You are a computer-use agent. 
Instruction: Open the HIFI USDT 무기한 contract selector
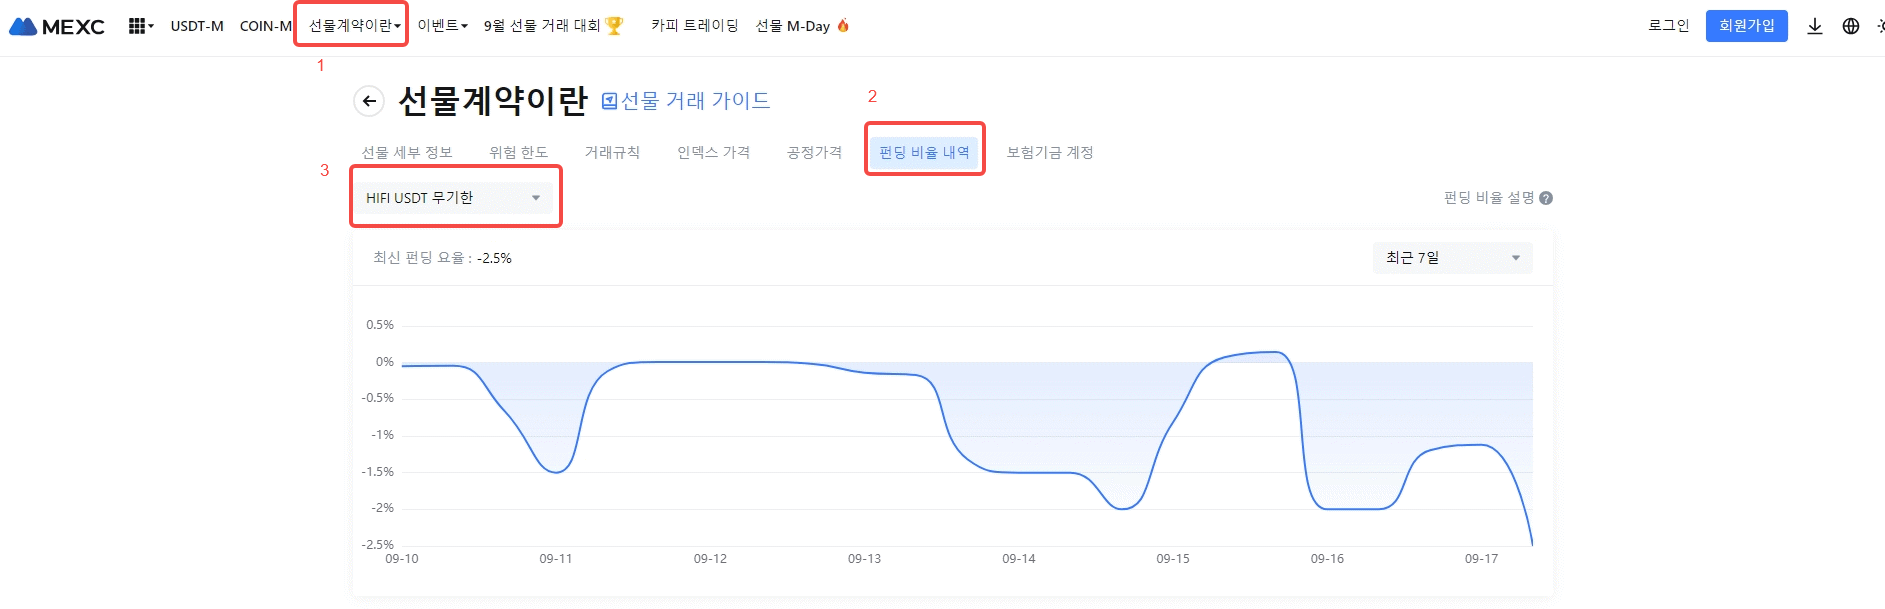click(453, 198)
